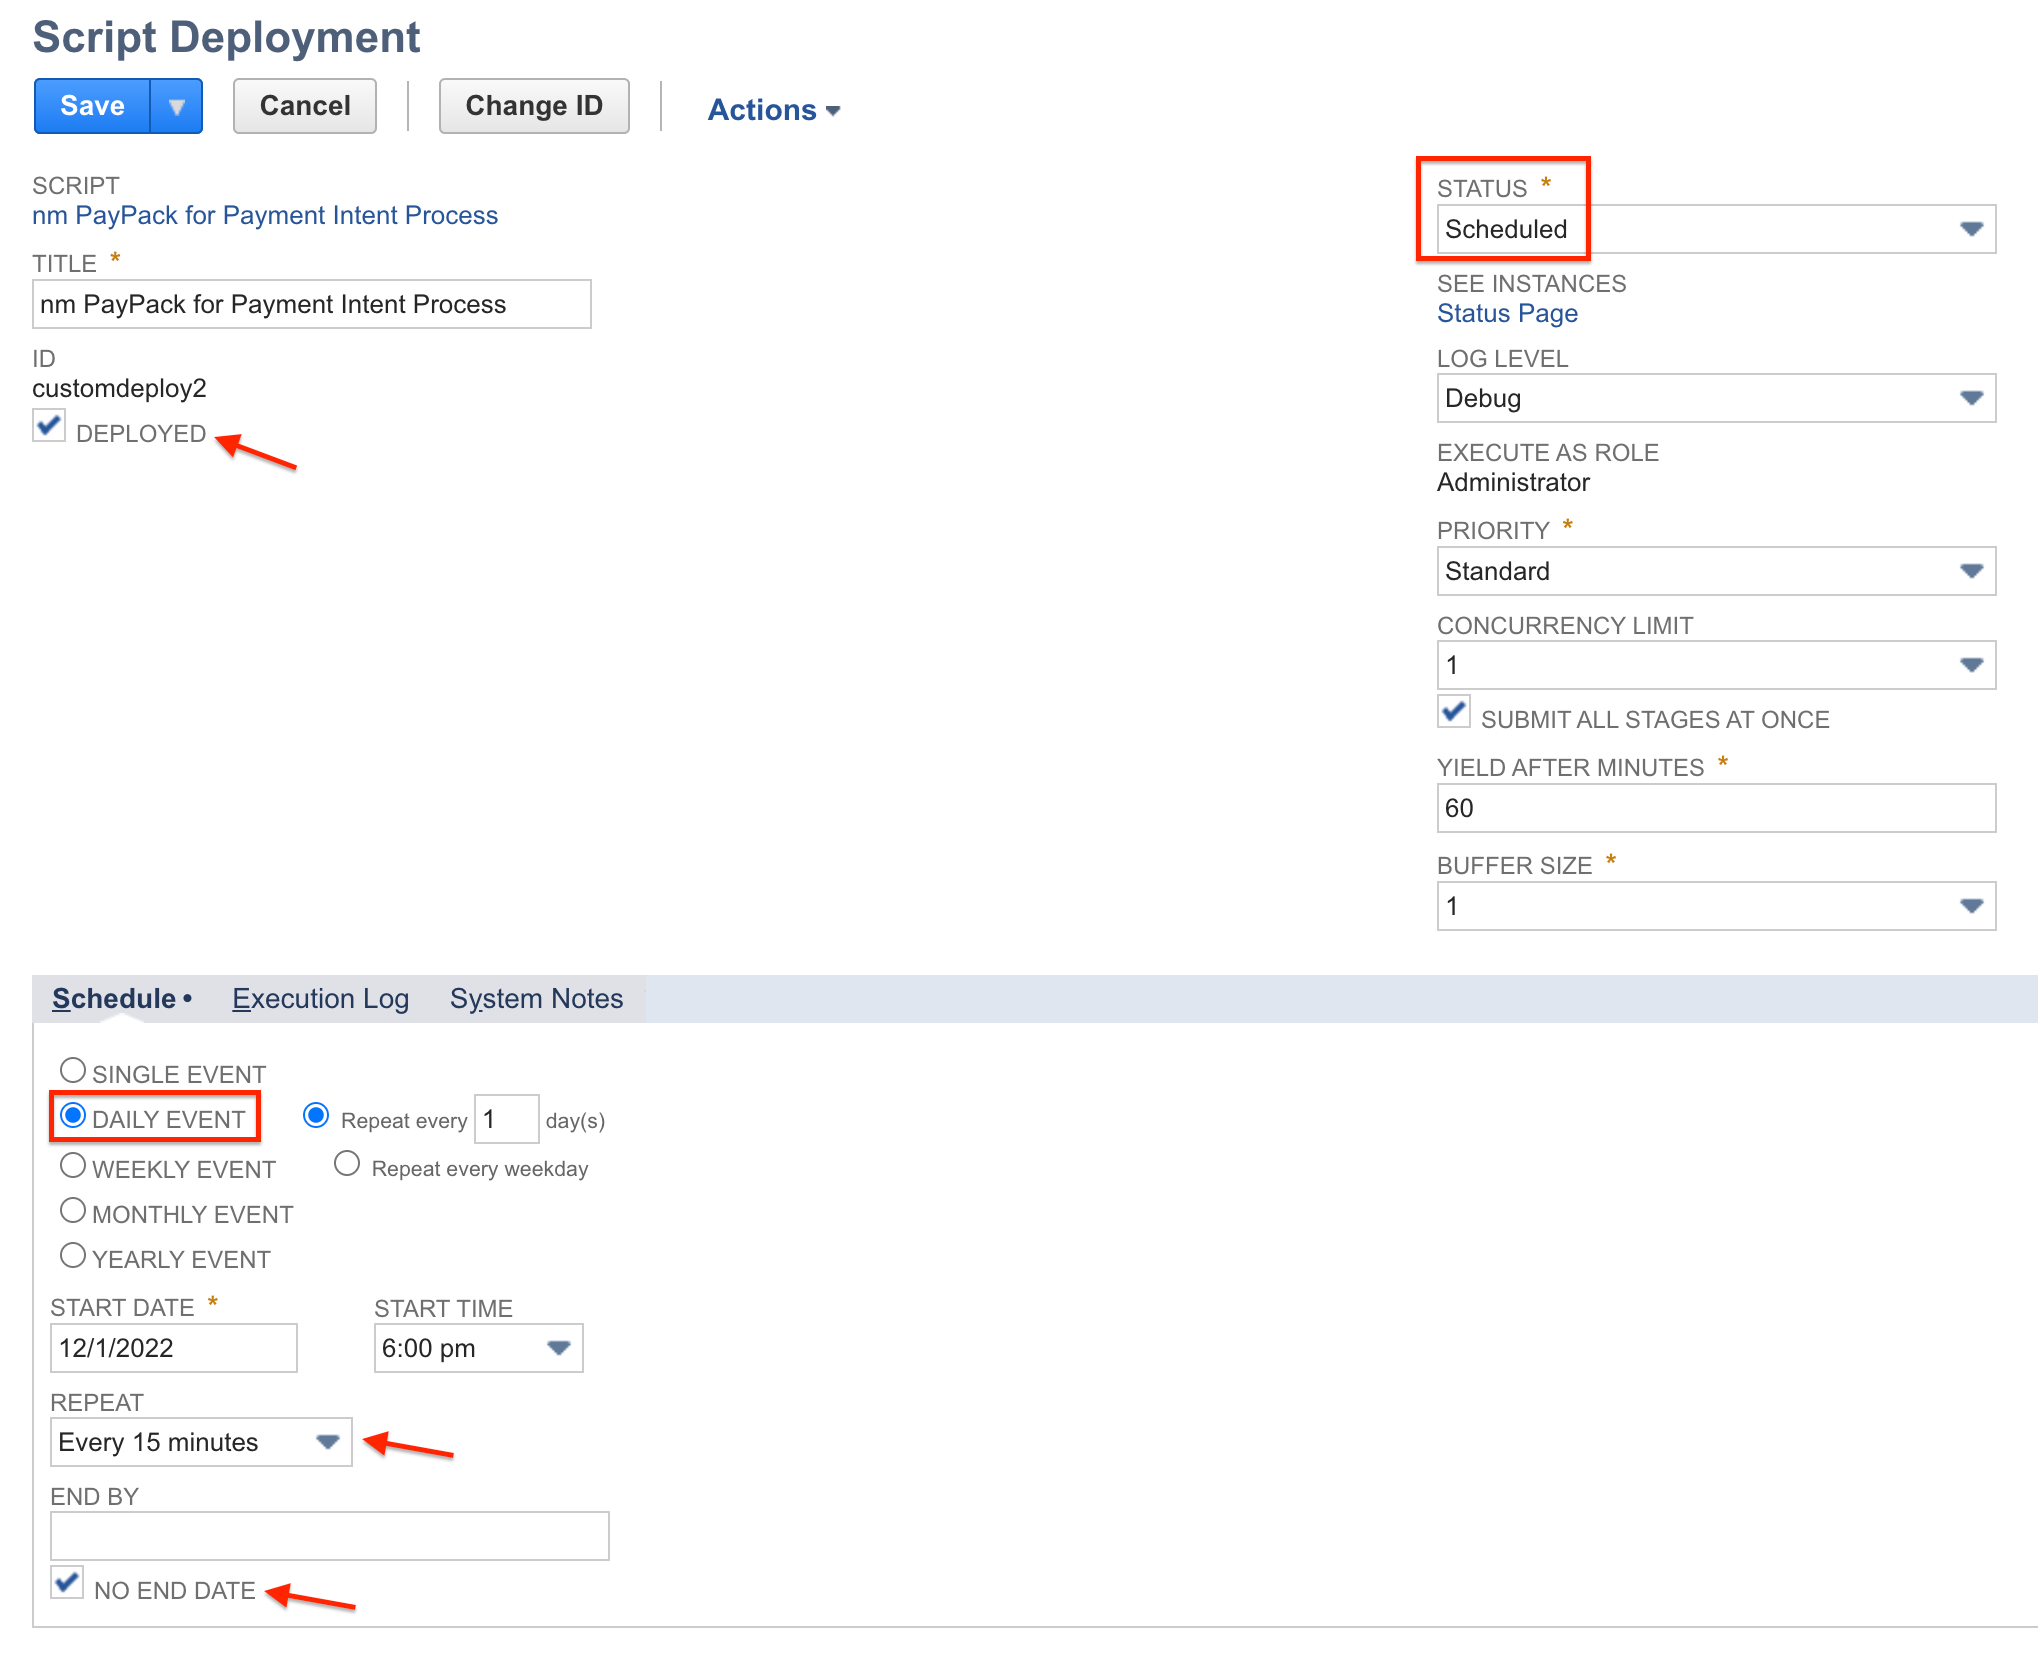Click the Start Time dropdown arrow
The height and width of the screenshot is (1660, 2038).
pyautogui.click(x=558, y=1348)
